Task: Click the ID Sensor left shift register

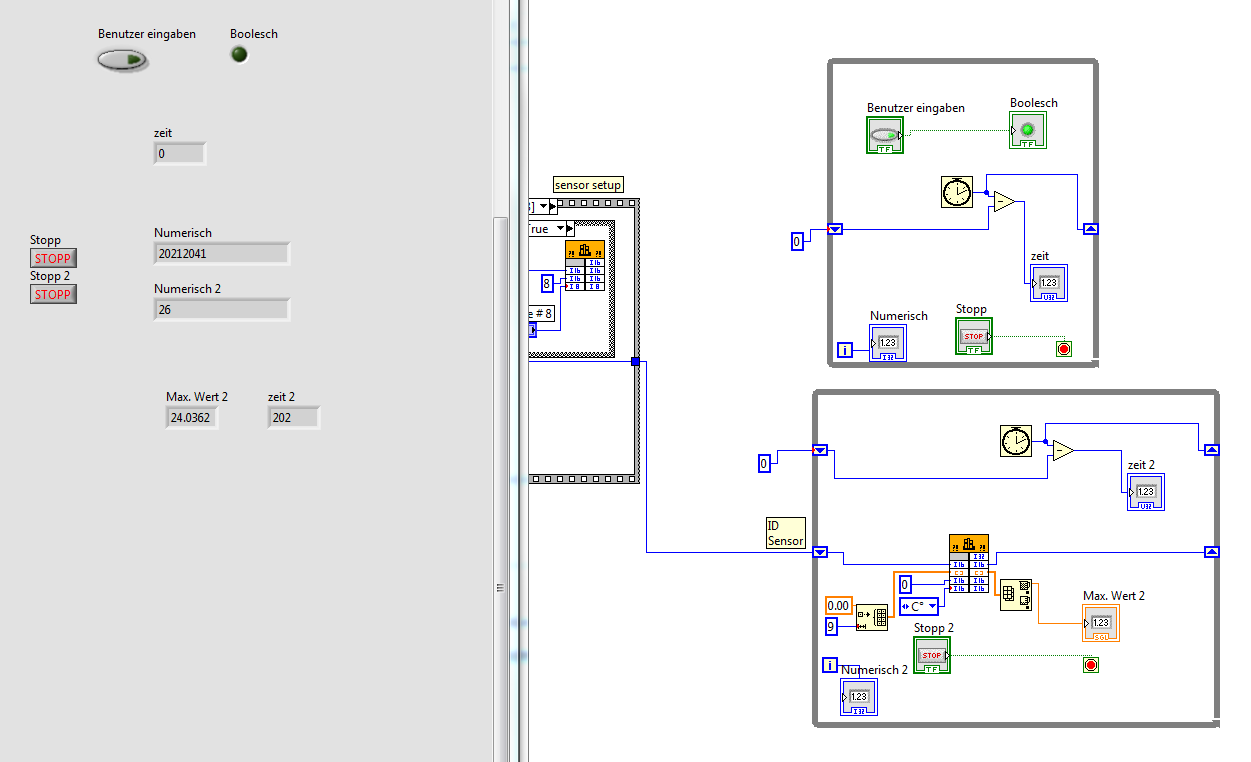Action: pos(820,552)
